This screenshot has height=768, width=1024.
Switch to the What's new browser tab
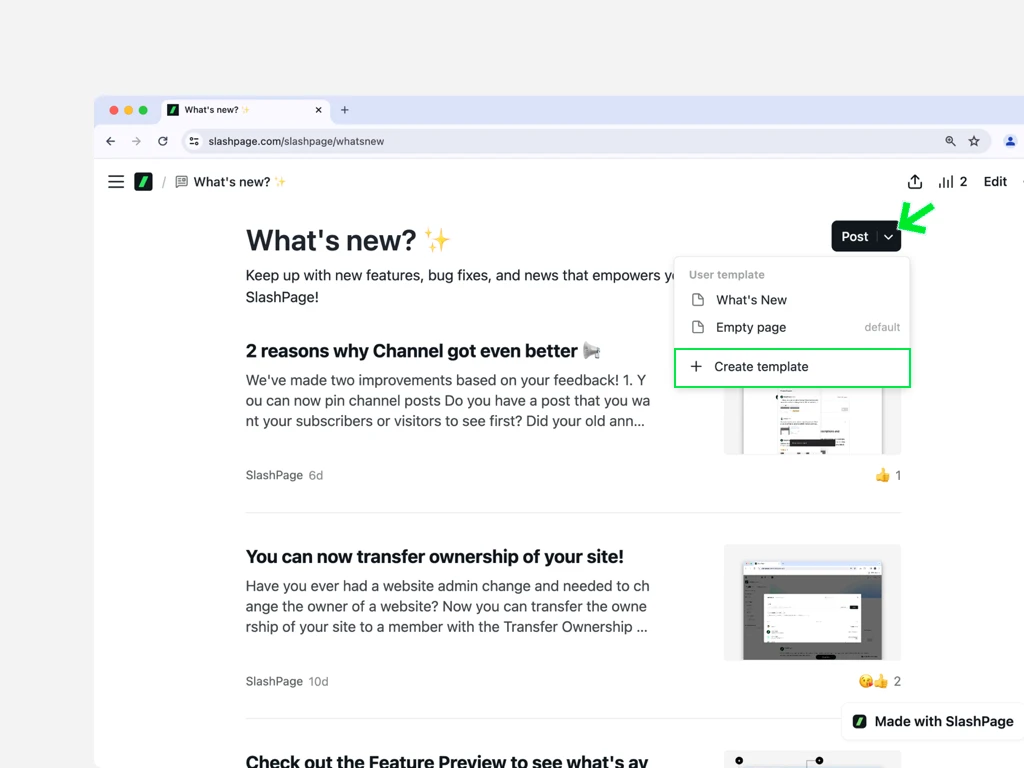click(x=246, y=110)
